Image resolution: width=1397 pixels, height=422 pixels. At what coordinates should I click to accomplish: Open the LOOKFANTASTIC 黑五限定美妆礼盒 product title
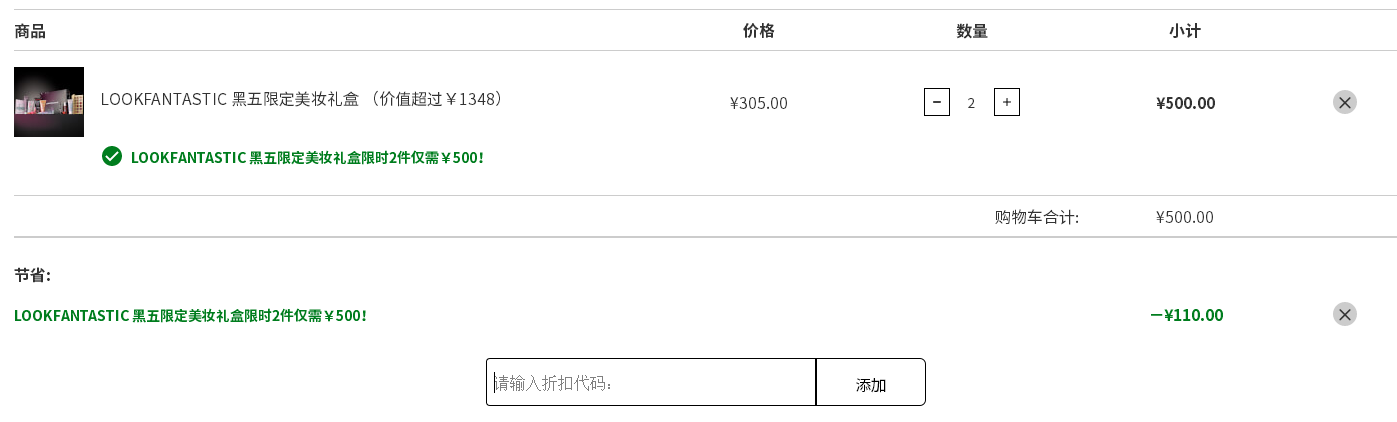click(302, 99)
